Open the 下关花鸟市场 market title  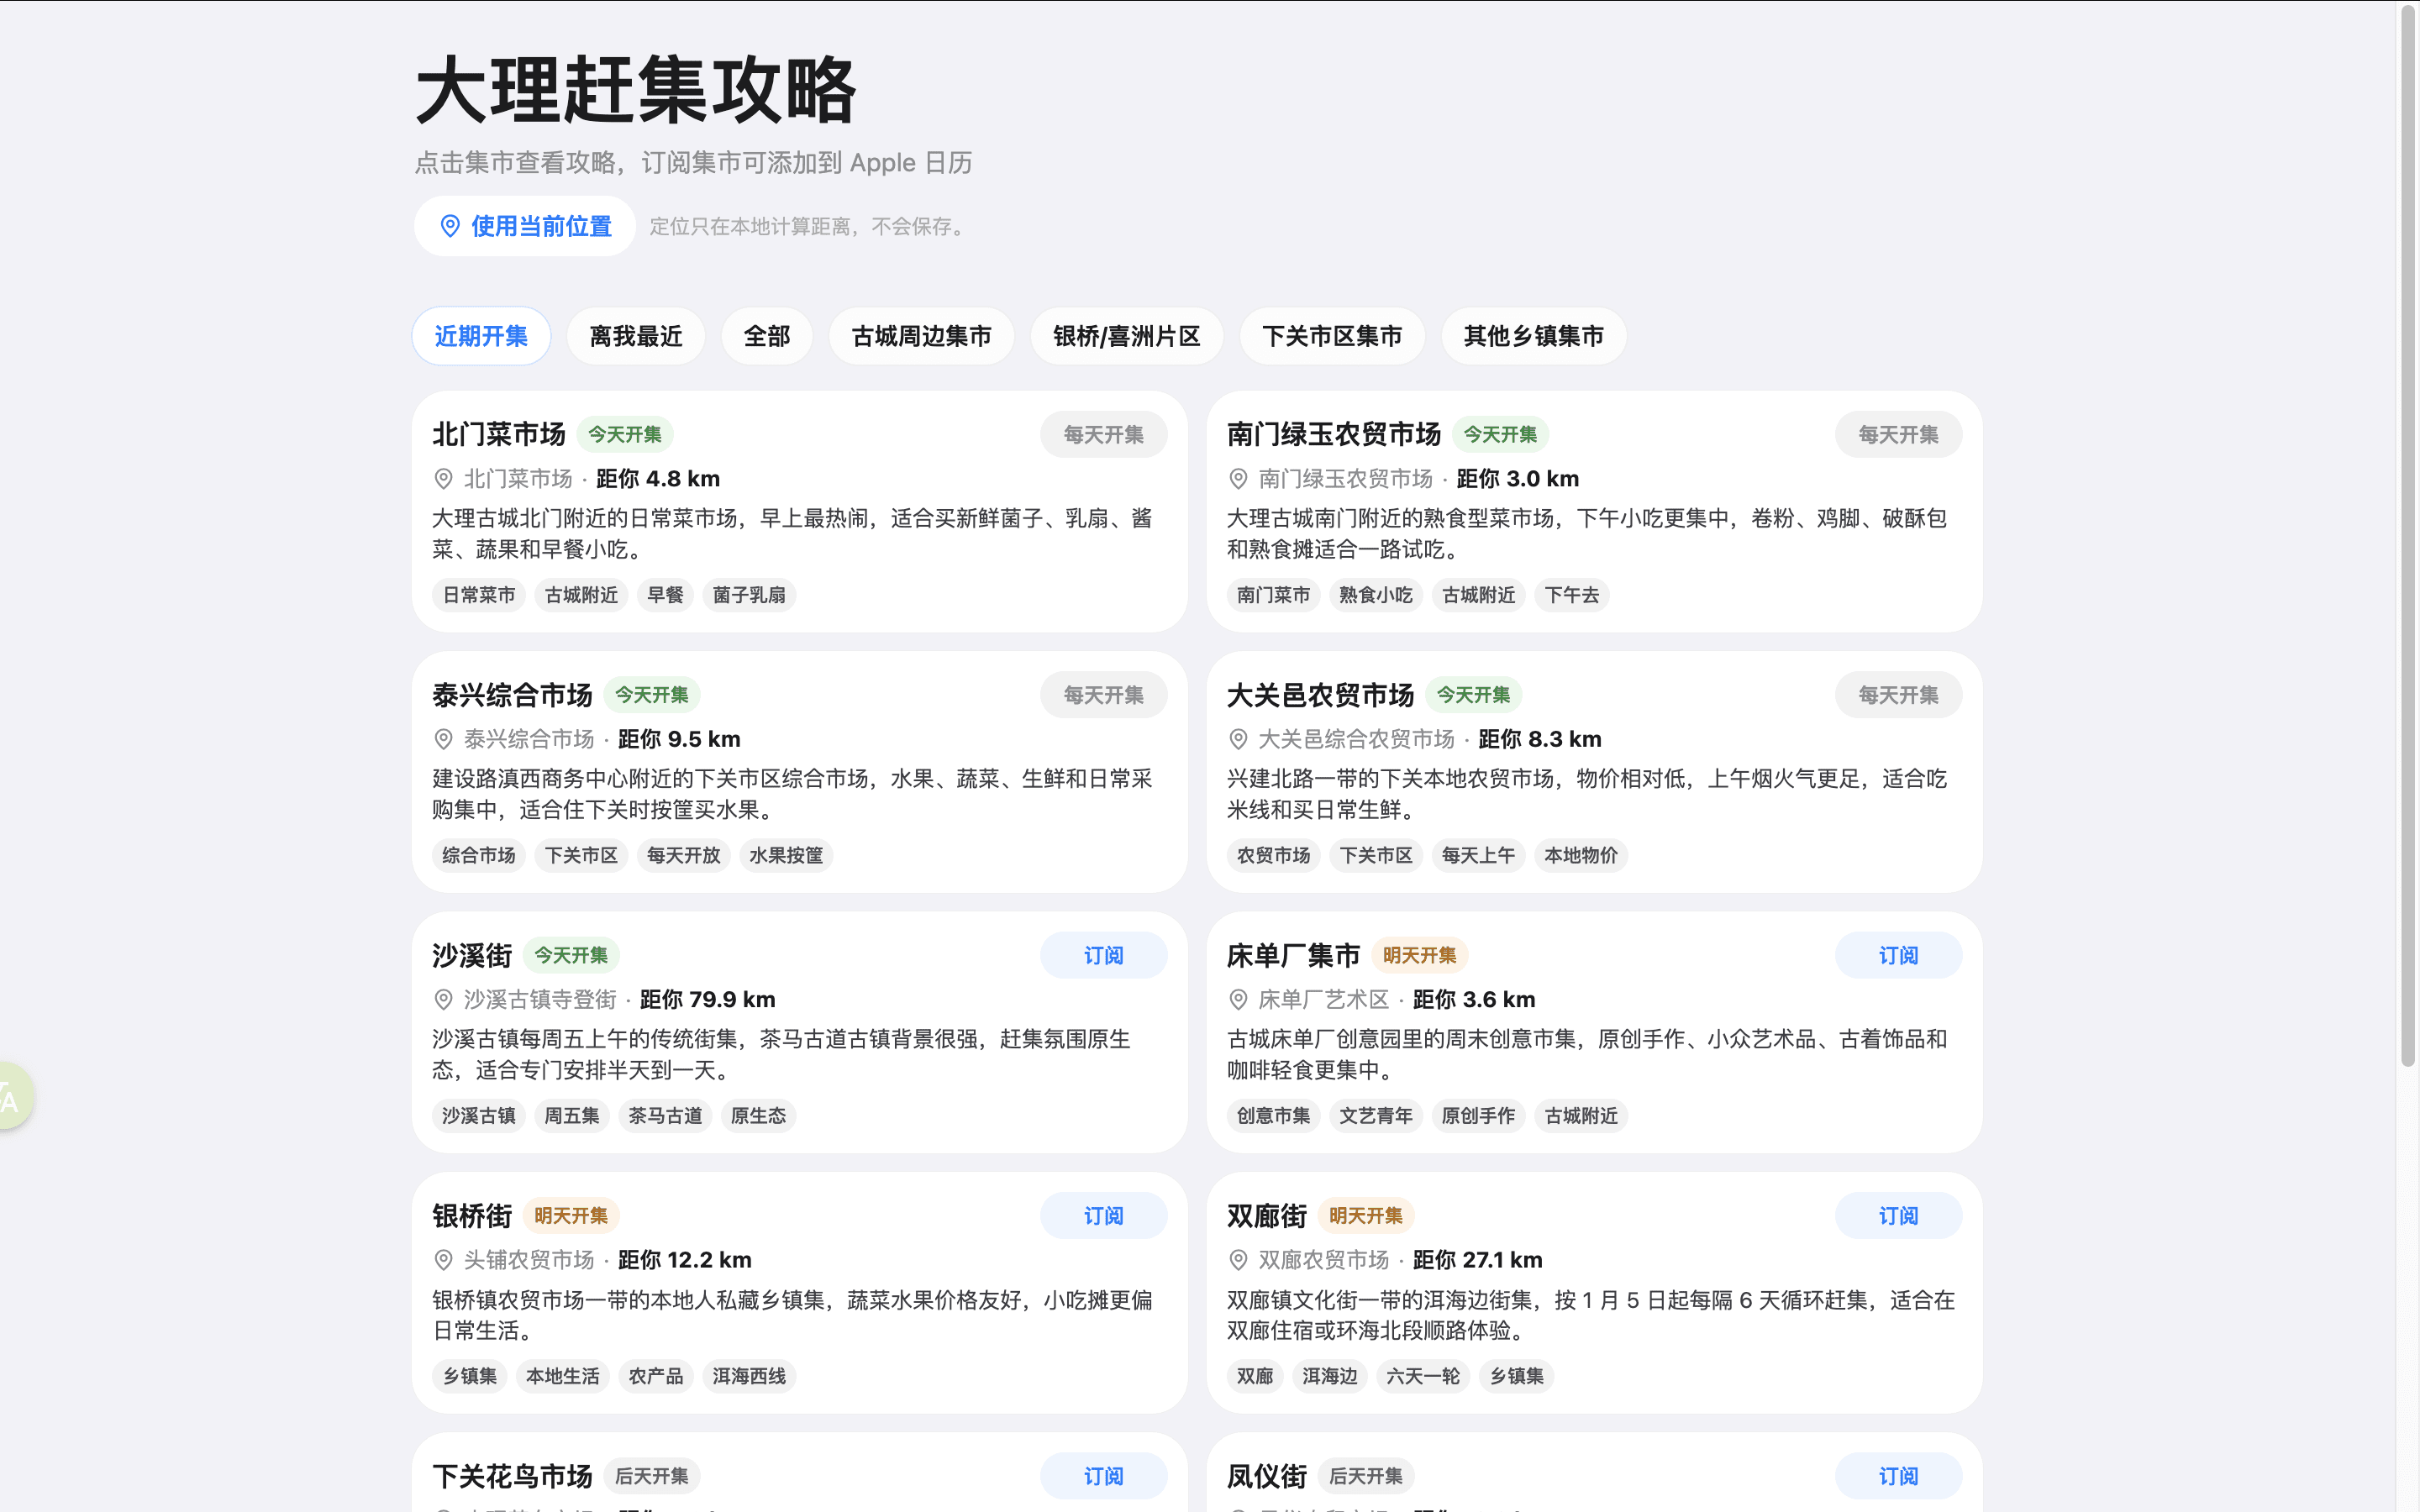pyautogui.click(x=512, y=1476)
